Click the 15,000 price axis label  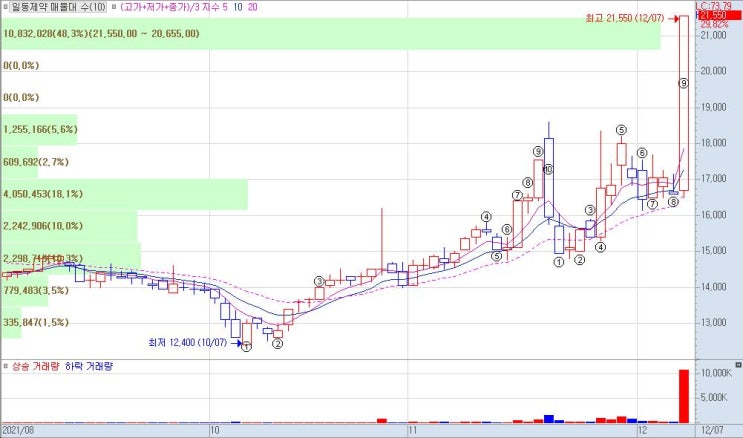click(713, 250)
